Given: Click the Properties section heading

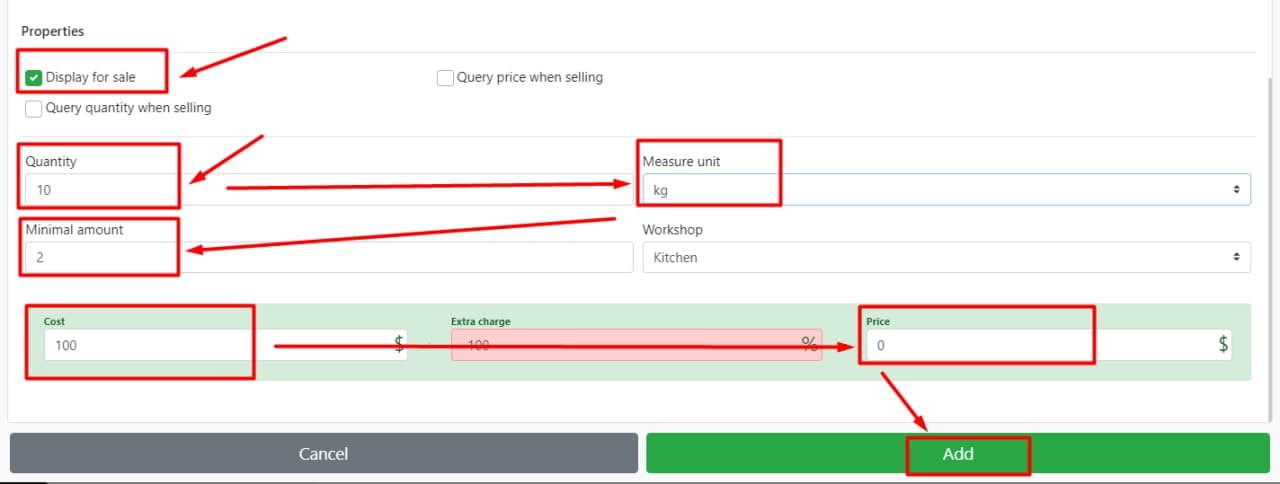Looking at the screenshot, I should (52, 32).
